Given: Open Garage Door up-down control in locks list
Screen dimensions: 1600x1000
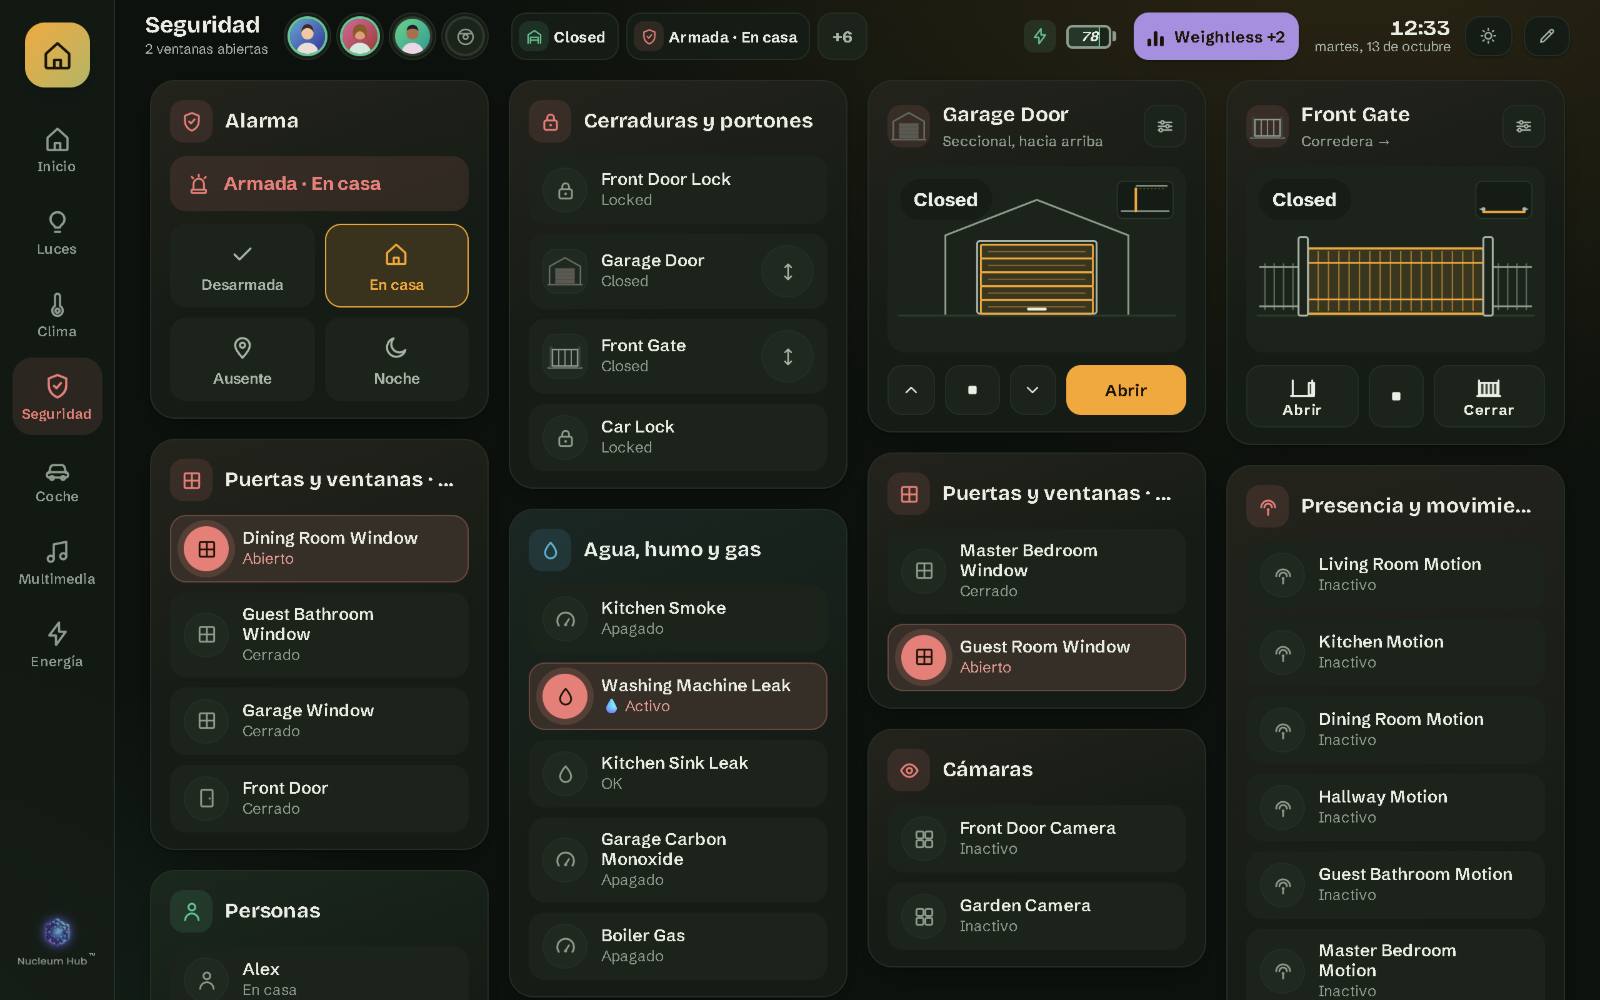Looking at the screenshot, I should pos(788,271).
